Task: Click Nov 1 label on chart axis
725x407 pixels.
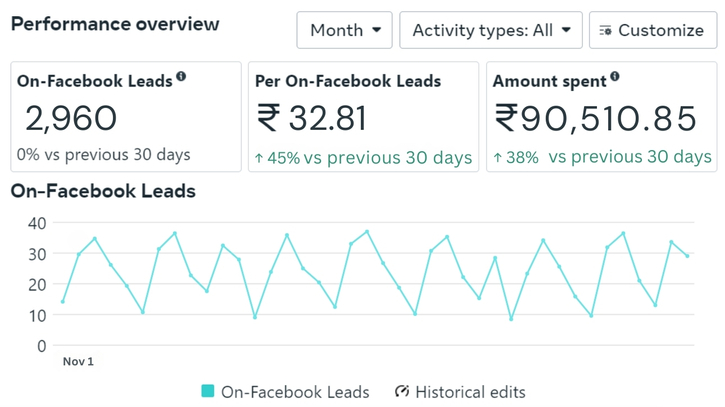Action: (78, 361)
